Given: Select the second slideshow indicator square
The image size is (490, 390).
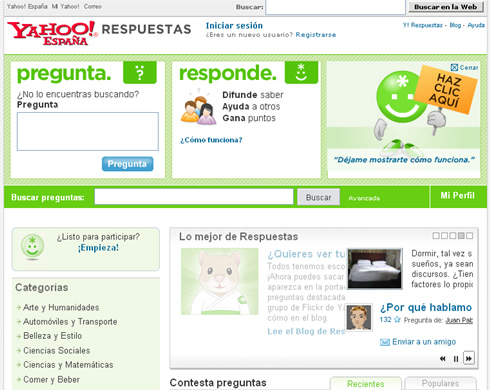Looking at the screenshot, I should coord(444,236).
